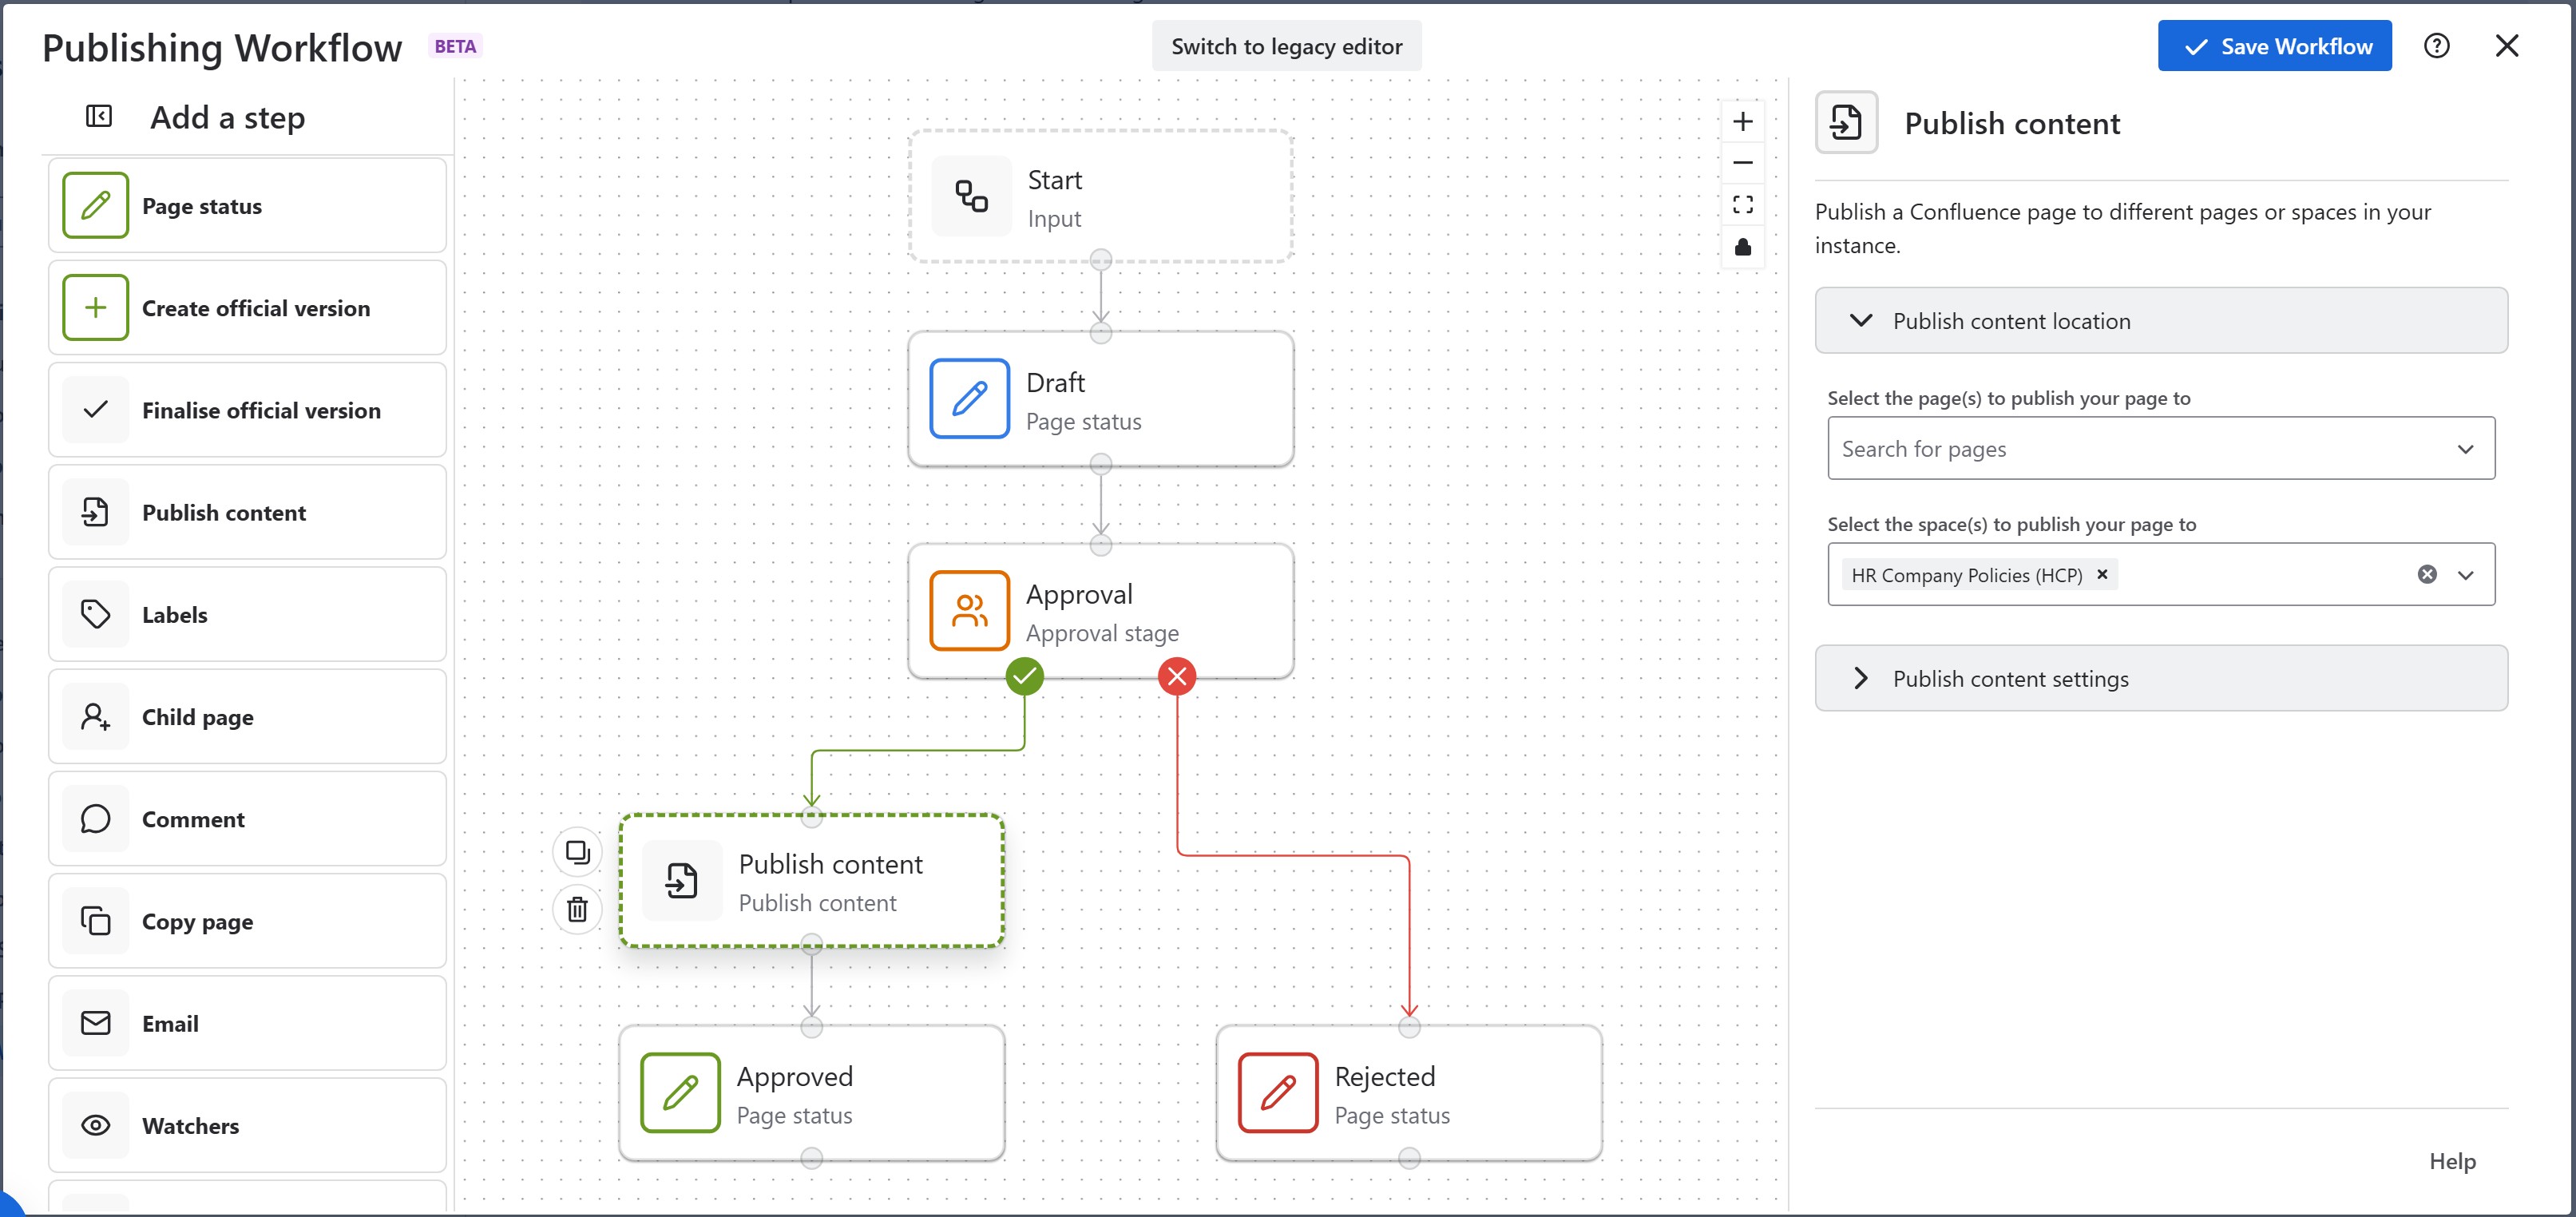
Task: Toggle the canvas lock icon
Action: [x=1742, y=247]
